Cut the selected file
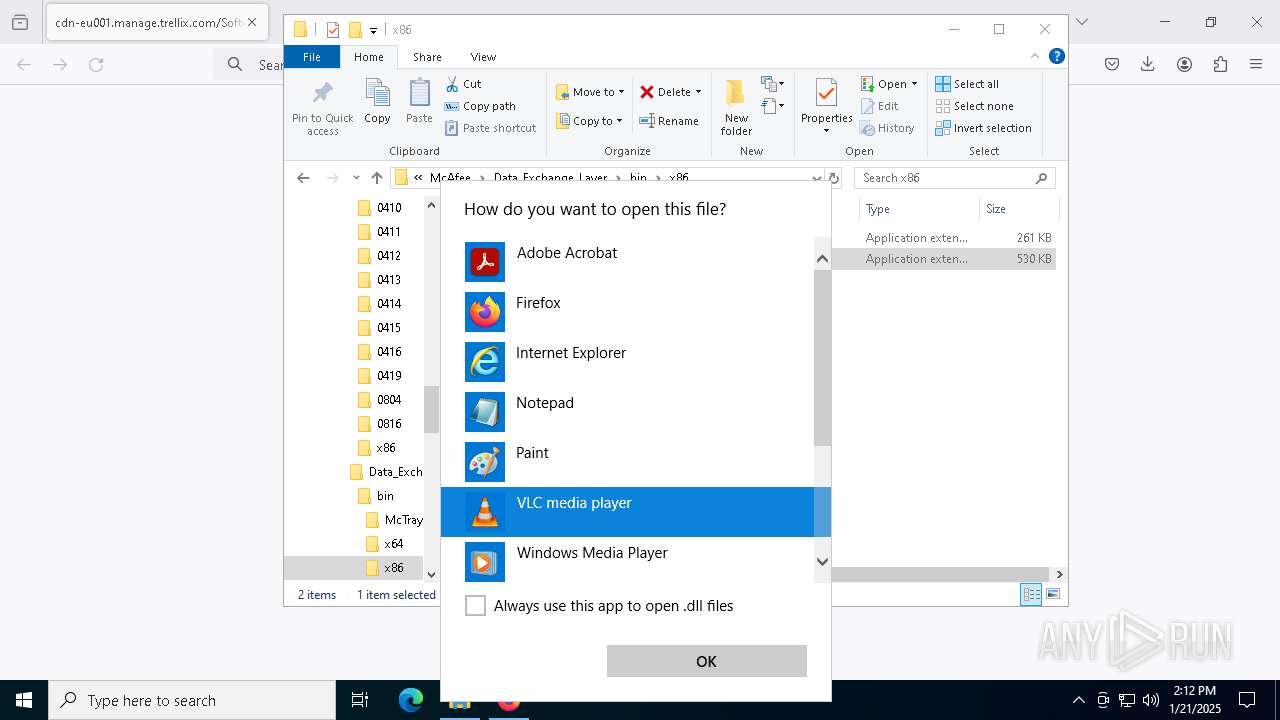This screenshot has height=720, width=1280. coord(463,84)
